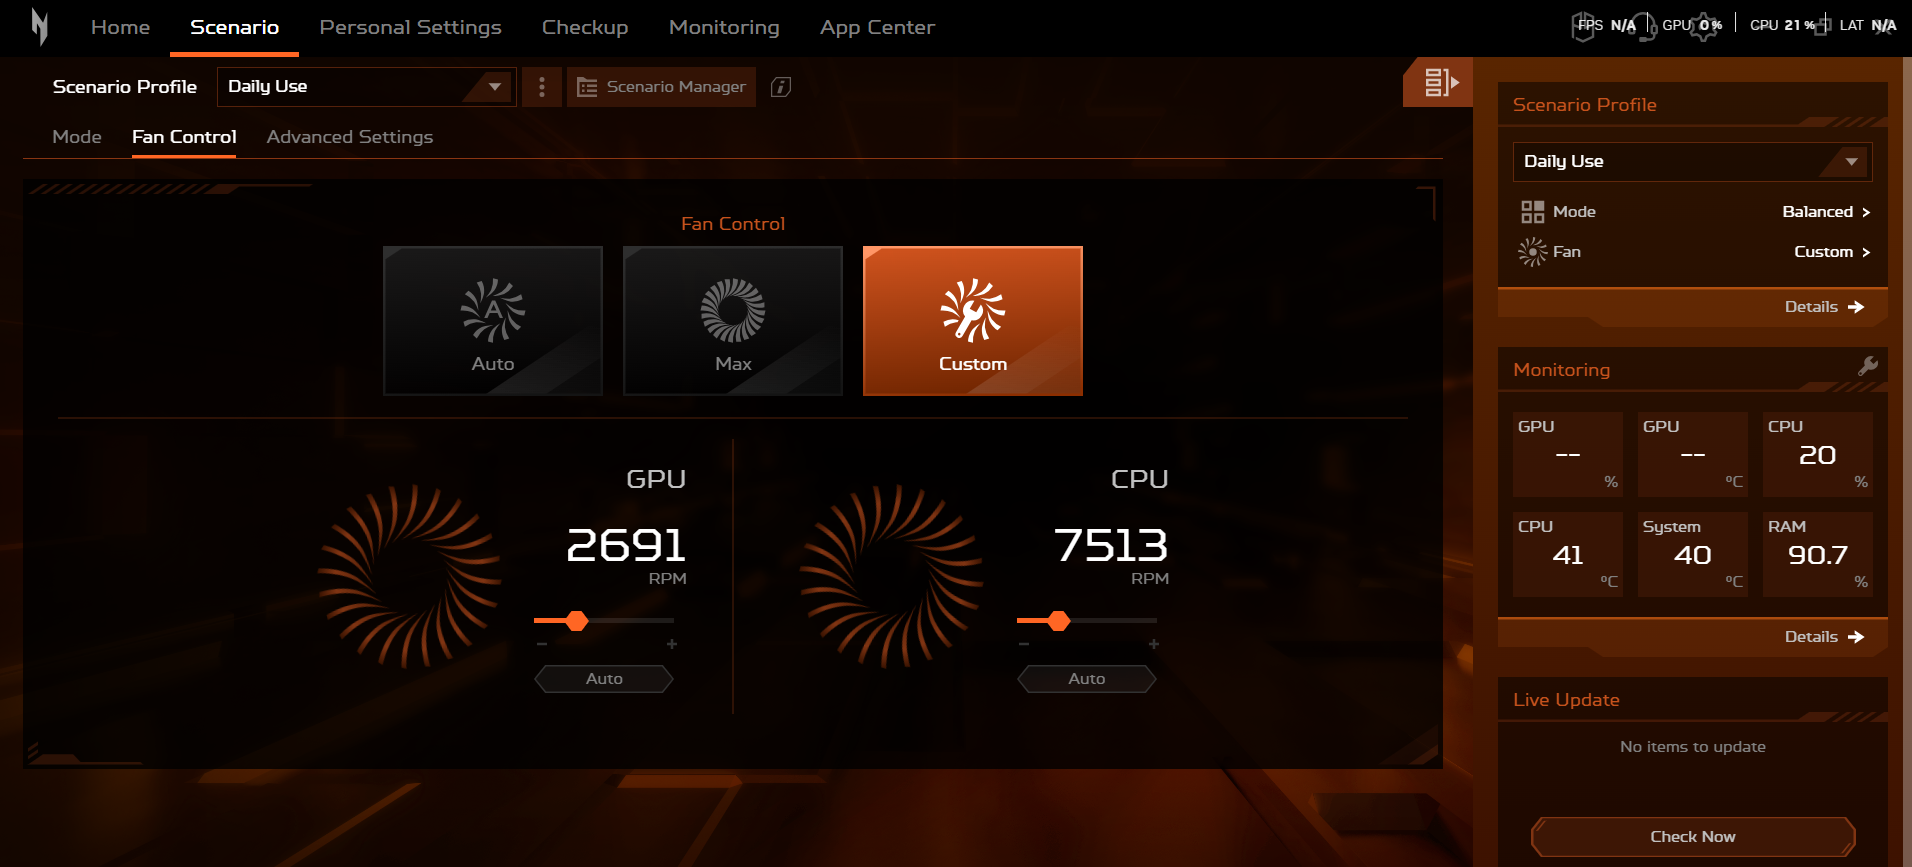Click the minus icon under CPU slider
Screen dimensions: 1912x867
click(1024, 644)
